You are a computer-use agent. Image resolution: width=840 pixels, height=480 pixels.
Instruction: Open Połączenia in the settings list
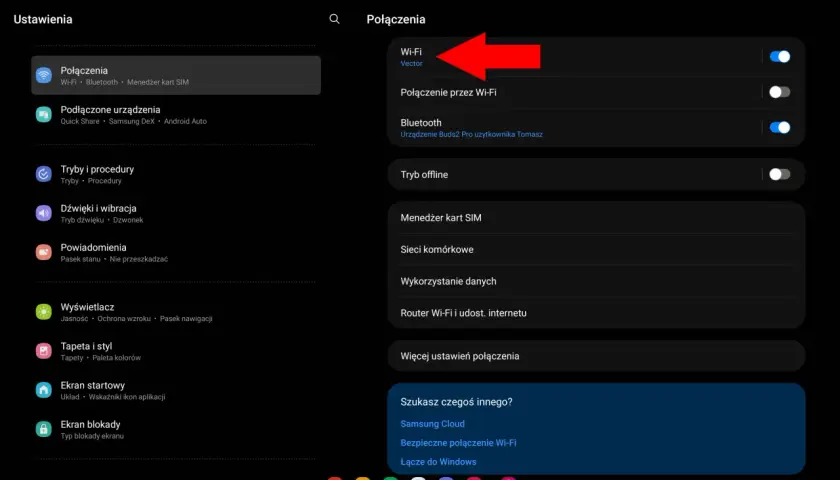pyautogui.click(x=176, y=75)
